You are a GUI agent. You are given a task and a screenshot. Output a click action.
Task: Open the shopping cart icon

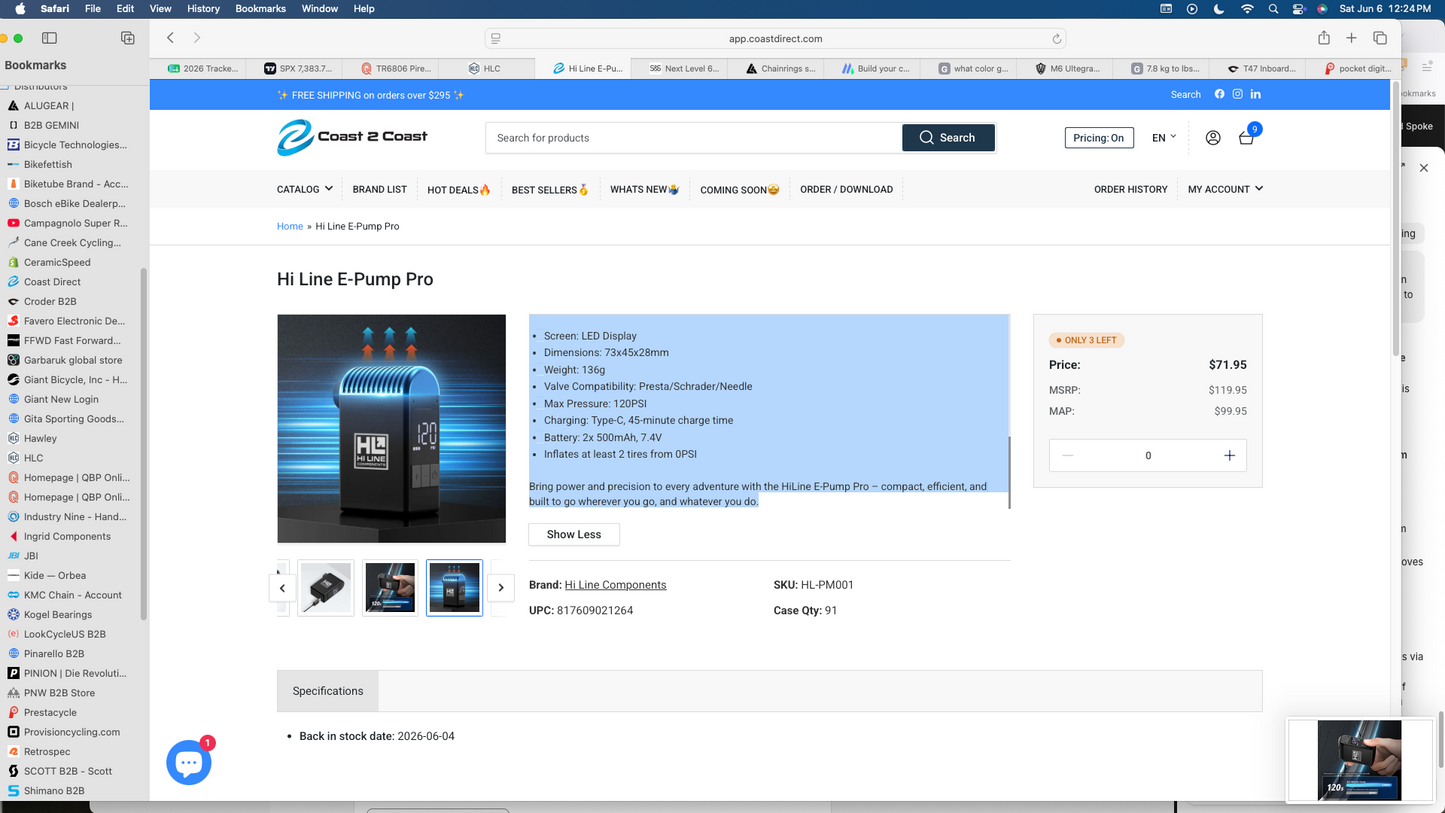pyautogui.click(x=1246, y=138)
